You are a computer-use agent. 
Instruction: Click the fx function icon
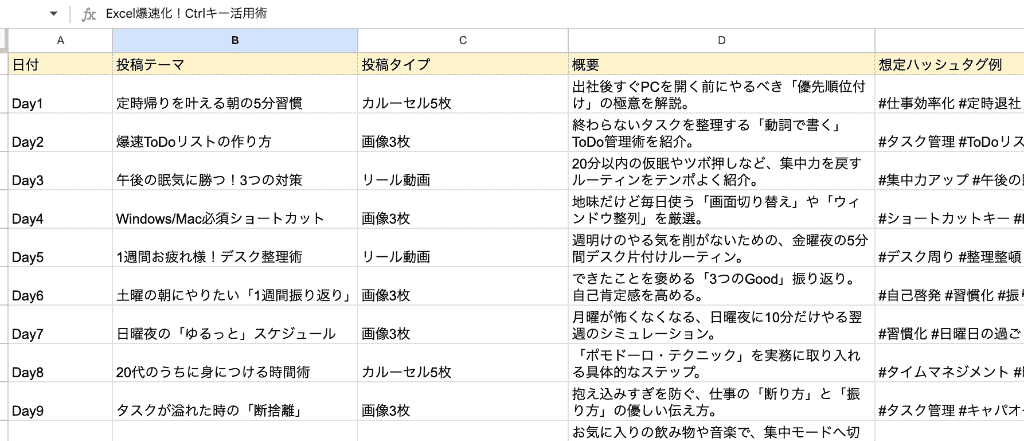[89, 14]
